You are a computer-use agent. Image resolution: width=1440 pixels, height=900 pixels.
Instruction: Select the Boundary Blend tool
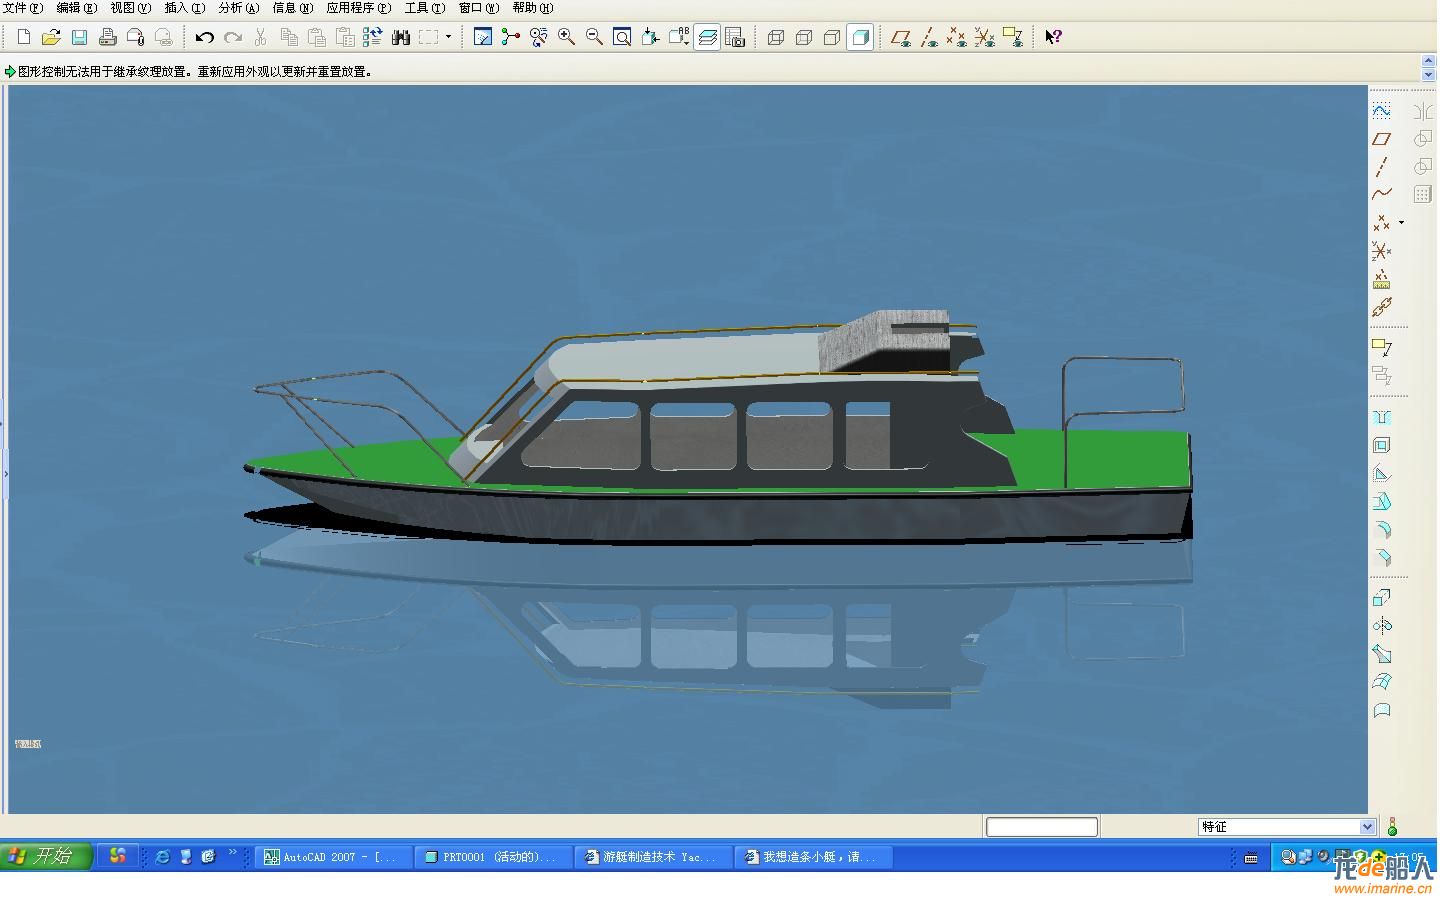[1382, 682]
